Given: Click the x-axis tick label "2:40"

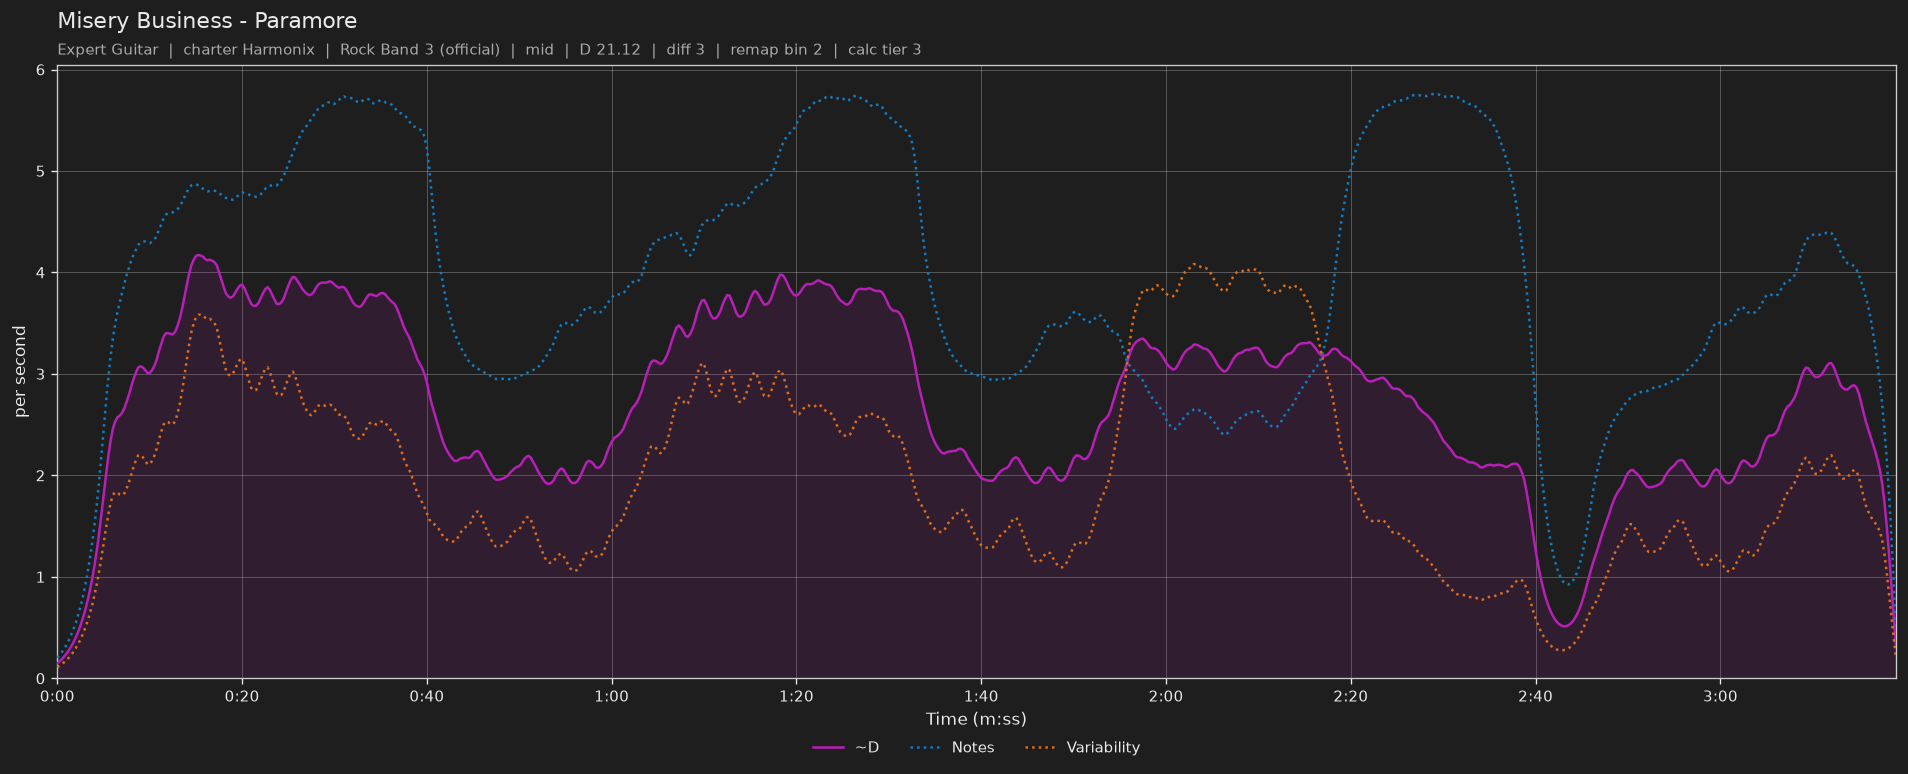Looking at the screenshot, I should pos(1535,695).
